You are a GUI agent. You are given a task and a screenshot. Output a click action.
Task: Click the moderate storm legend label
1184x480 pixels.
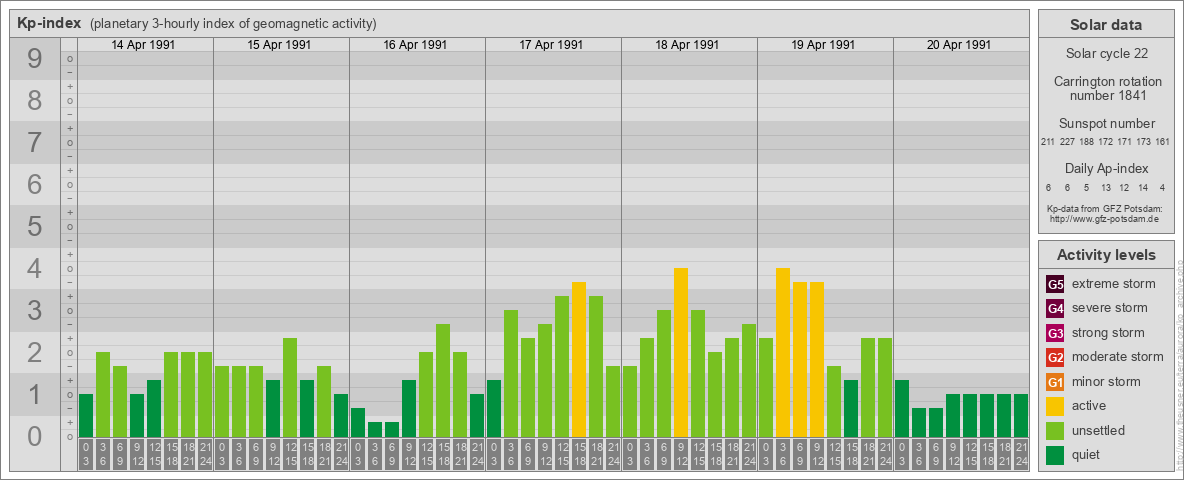pos(1118,357)
